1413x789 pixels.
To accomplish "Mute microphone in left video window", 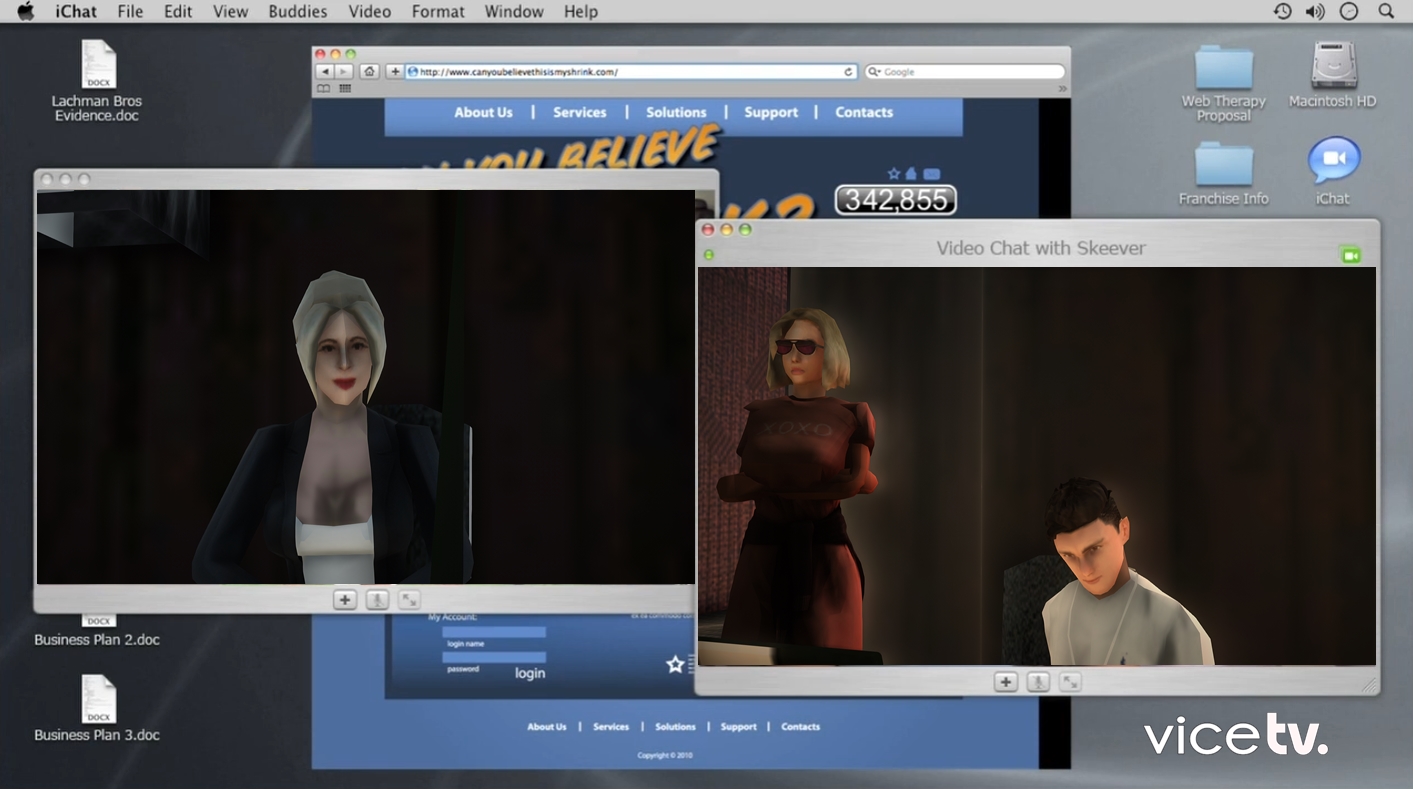I will [x=377, y=600].
